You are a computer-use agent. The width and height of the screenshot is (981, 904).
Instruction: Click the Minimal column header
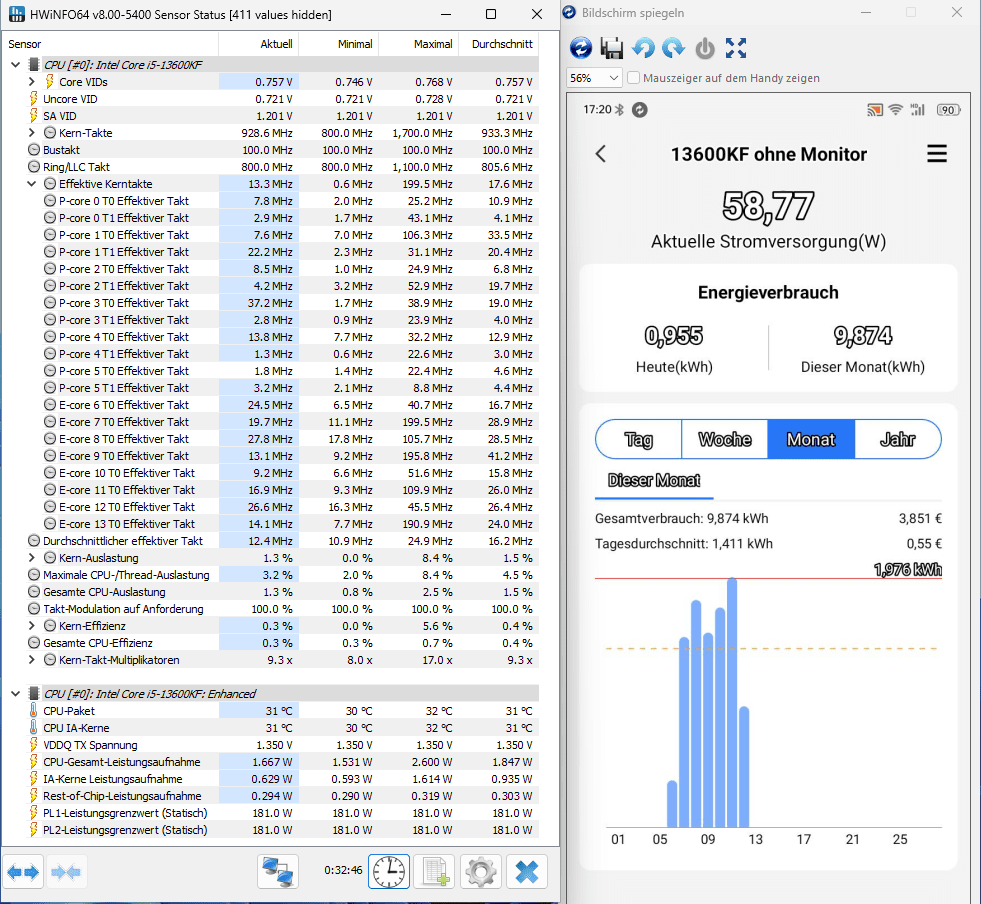pyautogui.click(x=338, y=44)
